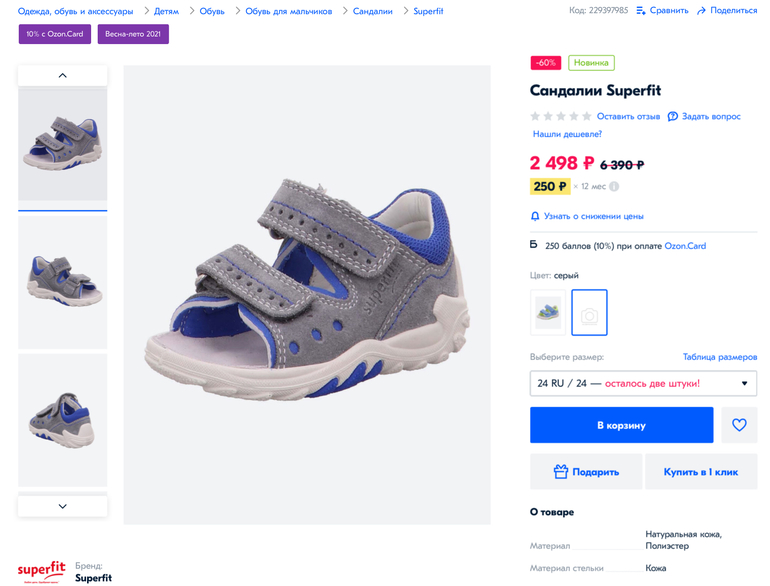The image size is (770, 586).
Task: Click the price drop bell icon
Action: tap(535, 216)
